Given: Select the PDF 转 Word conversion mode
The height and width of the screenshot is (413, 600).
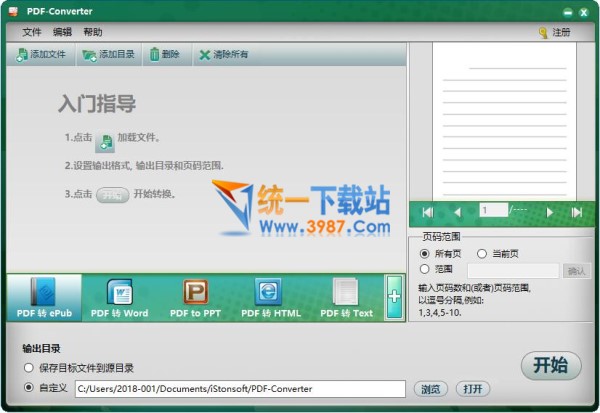Looking at the screenshot, I should [119, 298].
